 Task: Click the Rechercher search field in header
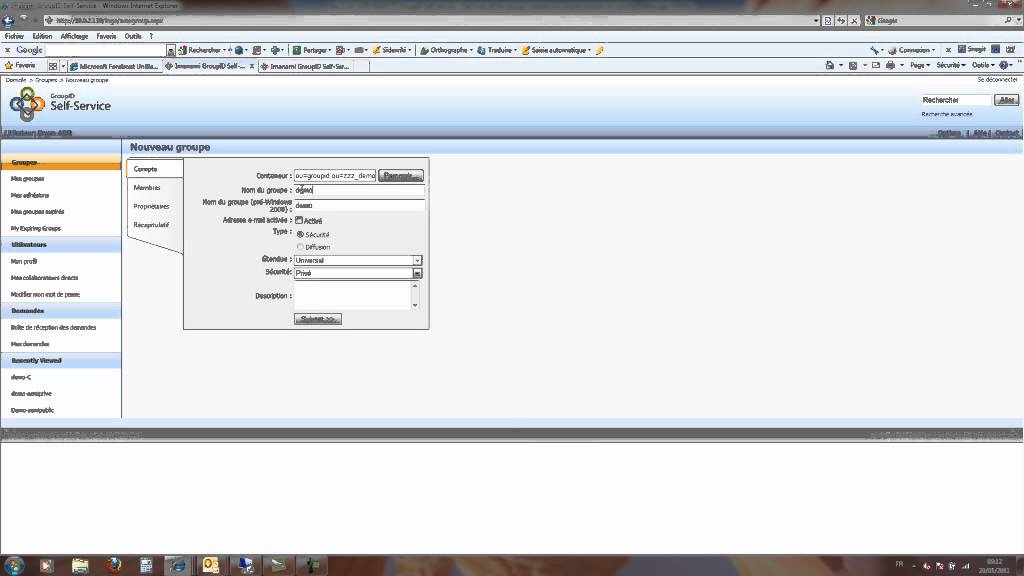(x=956, y=100)
